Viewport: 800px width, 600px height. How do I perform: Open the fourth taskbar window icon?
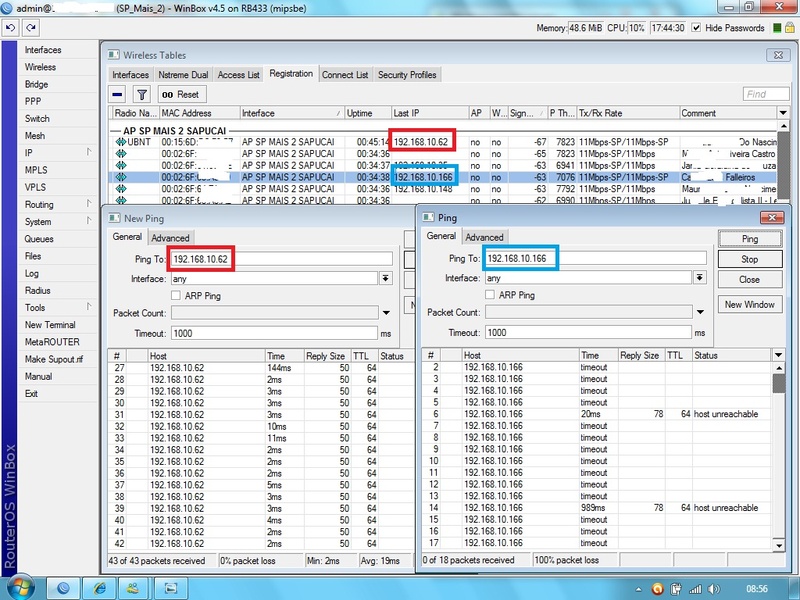[170, 588]
